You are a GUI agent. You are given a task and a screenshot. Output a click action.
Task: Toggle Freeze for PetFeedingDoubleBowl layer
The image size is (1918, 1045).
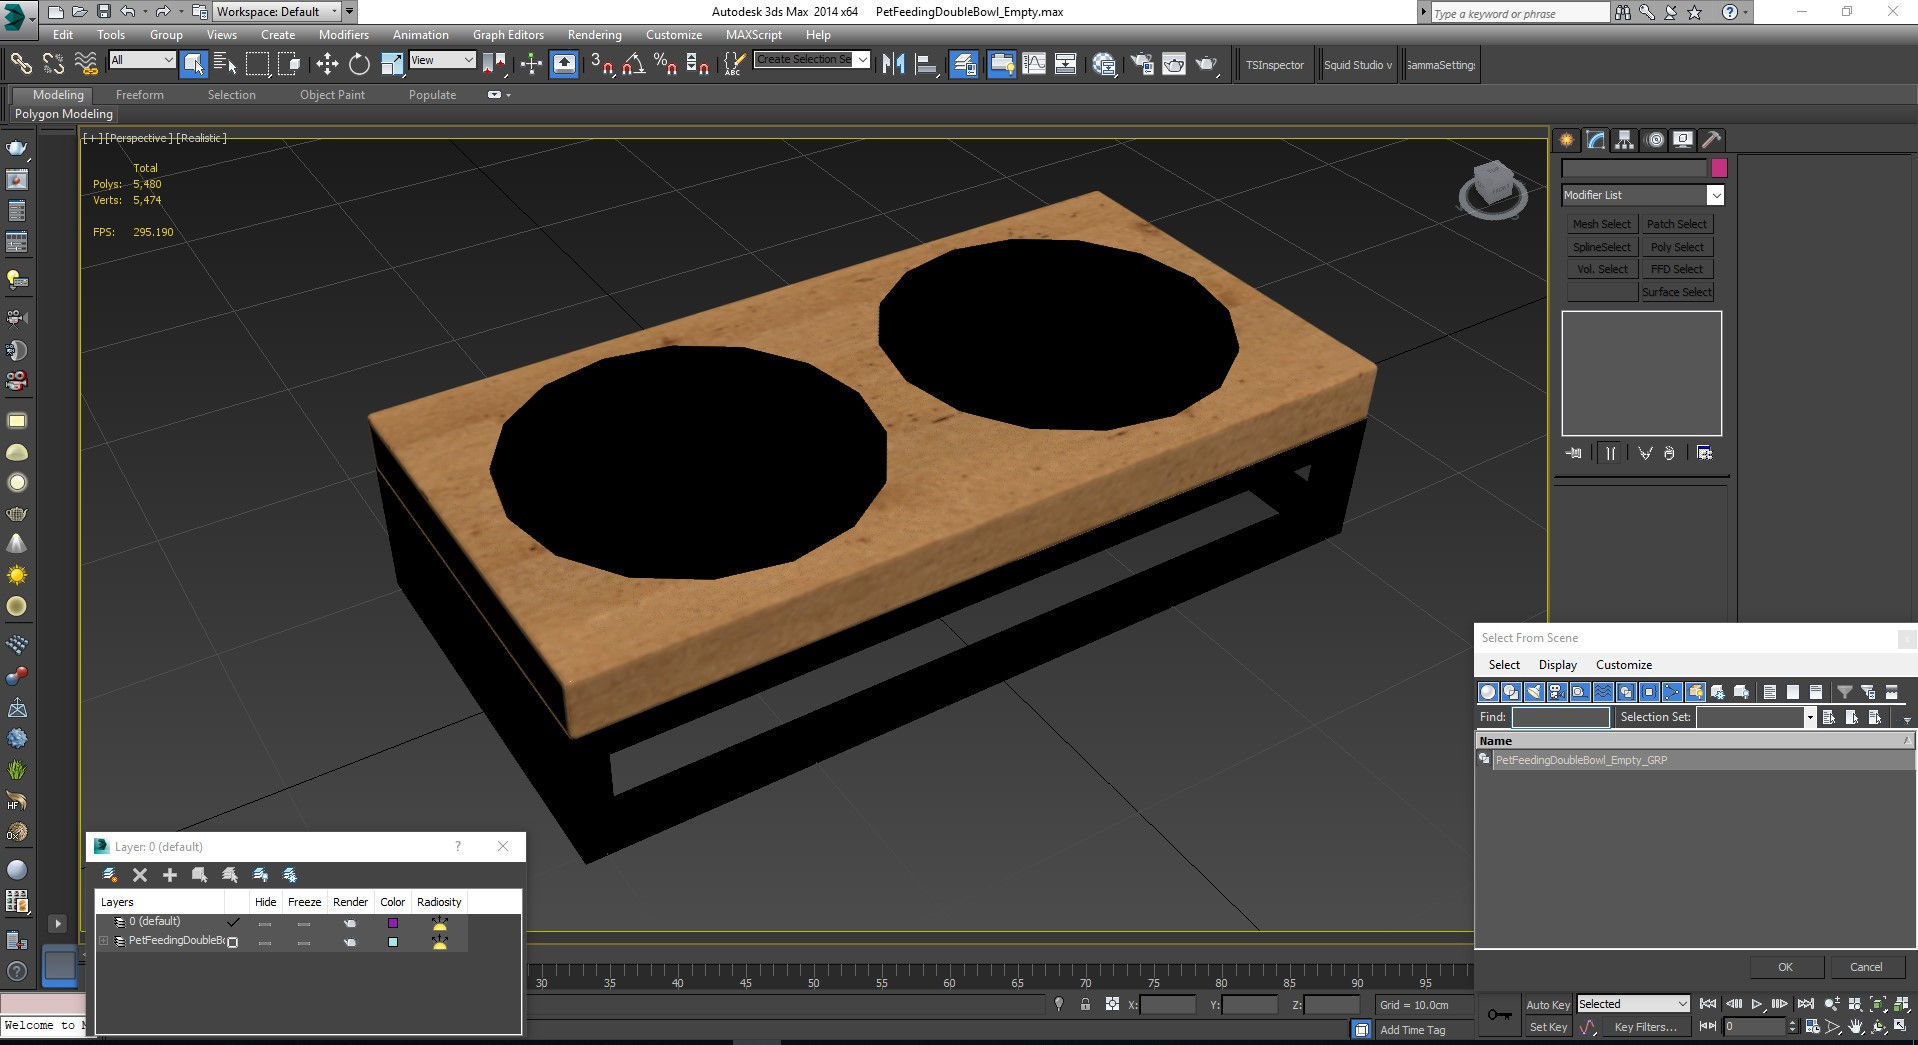click(304, 942)
